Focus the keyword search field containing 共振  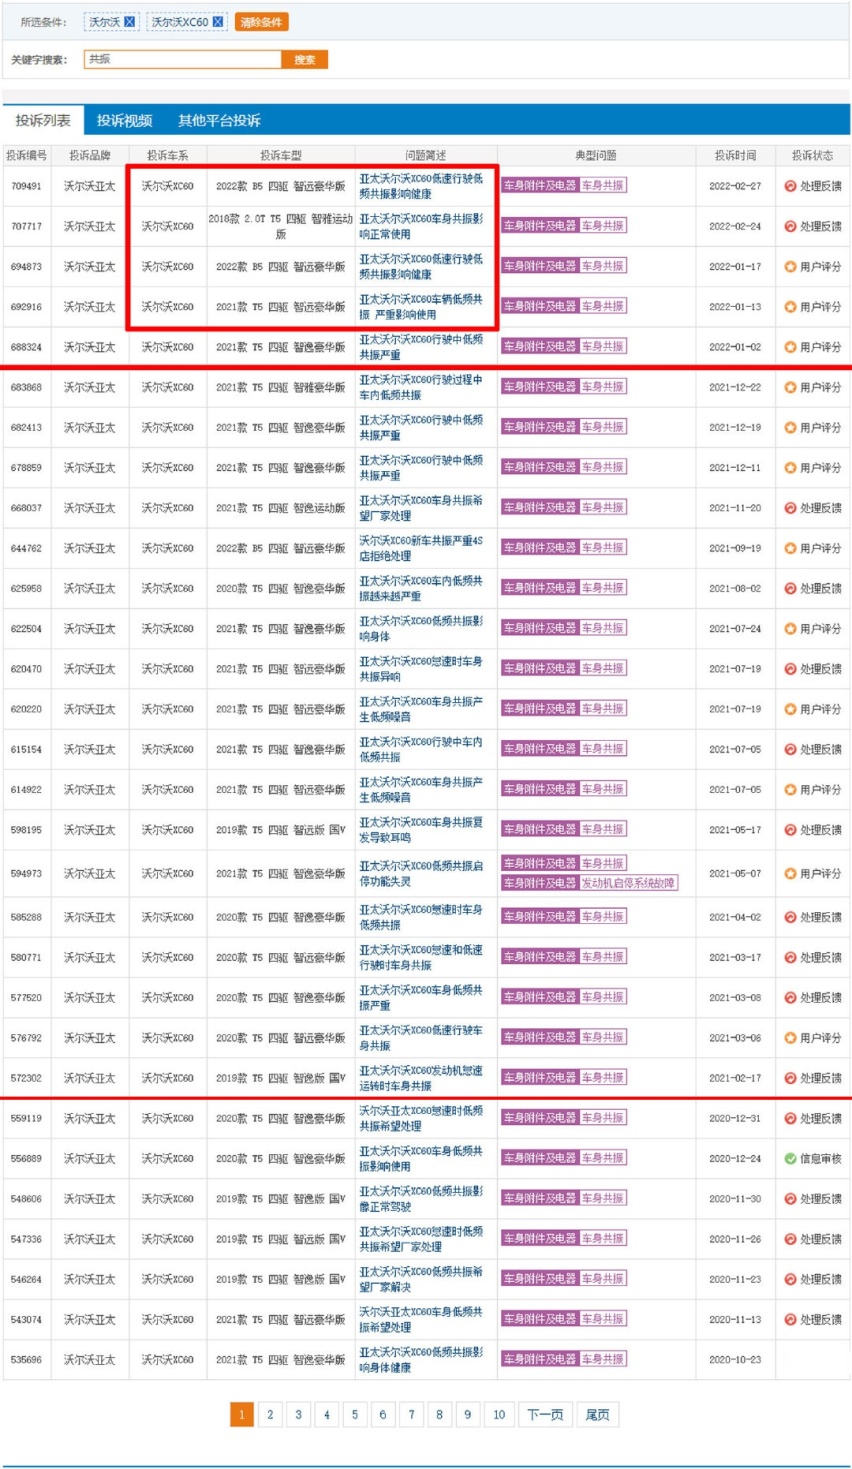point(183,60)
